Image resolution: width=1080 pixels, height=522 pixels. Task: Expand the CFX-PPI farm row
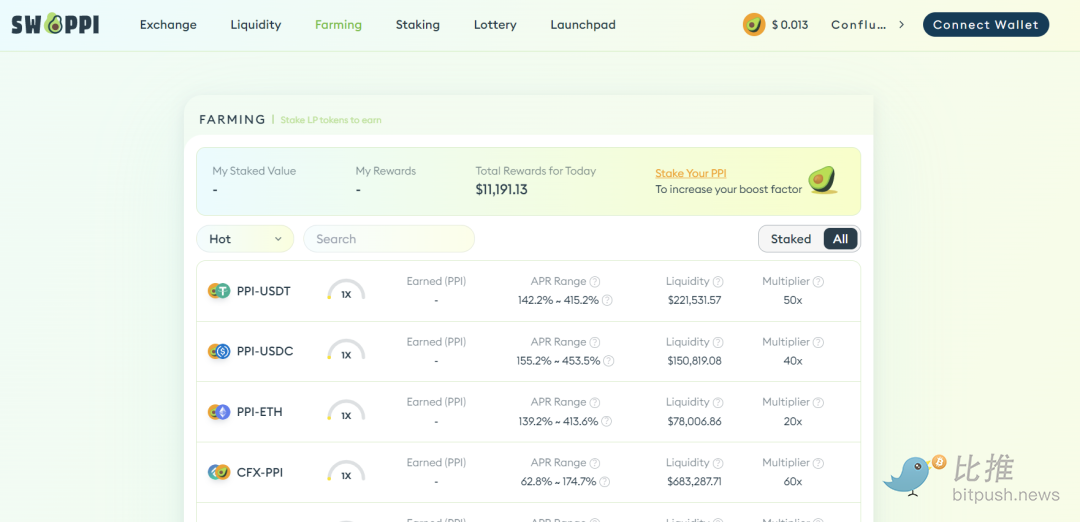click(528, 472)
